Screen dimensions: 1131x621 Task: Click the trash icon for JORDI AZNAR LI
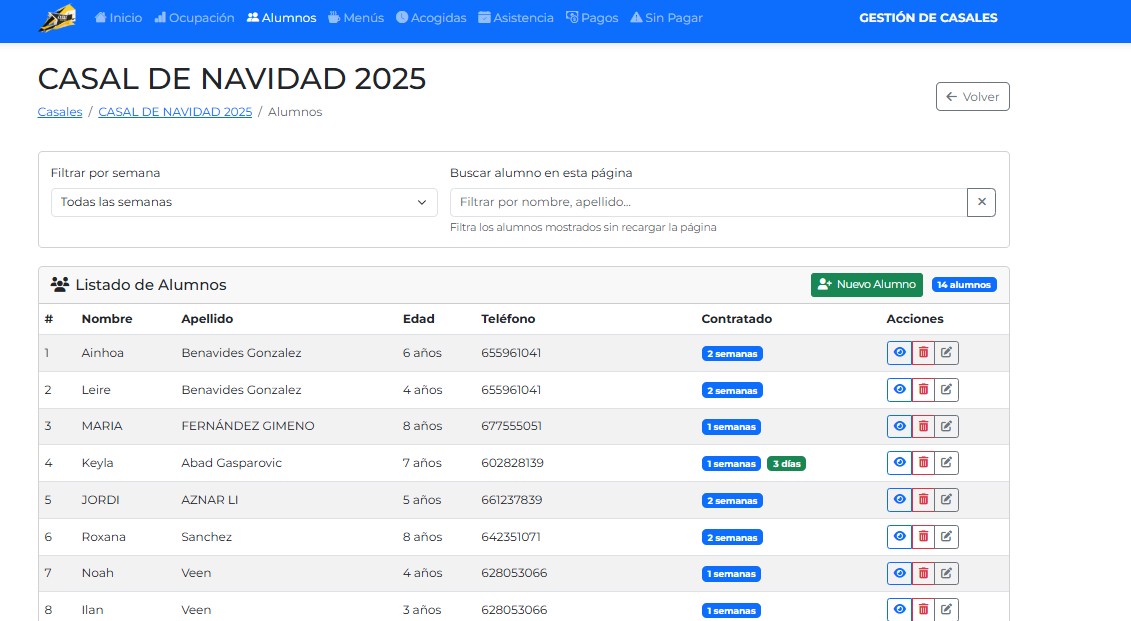click(x=923, y=500)
